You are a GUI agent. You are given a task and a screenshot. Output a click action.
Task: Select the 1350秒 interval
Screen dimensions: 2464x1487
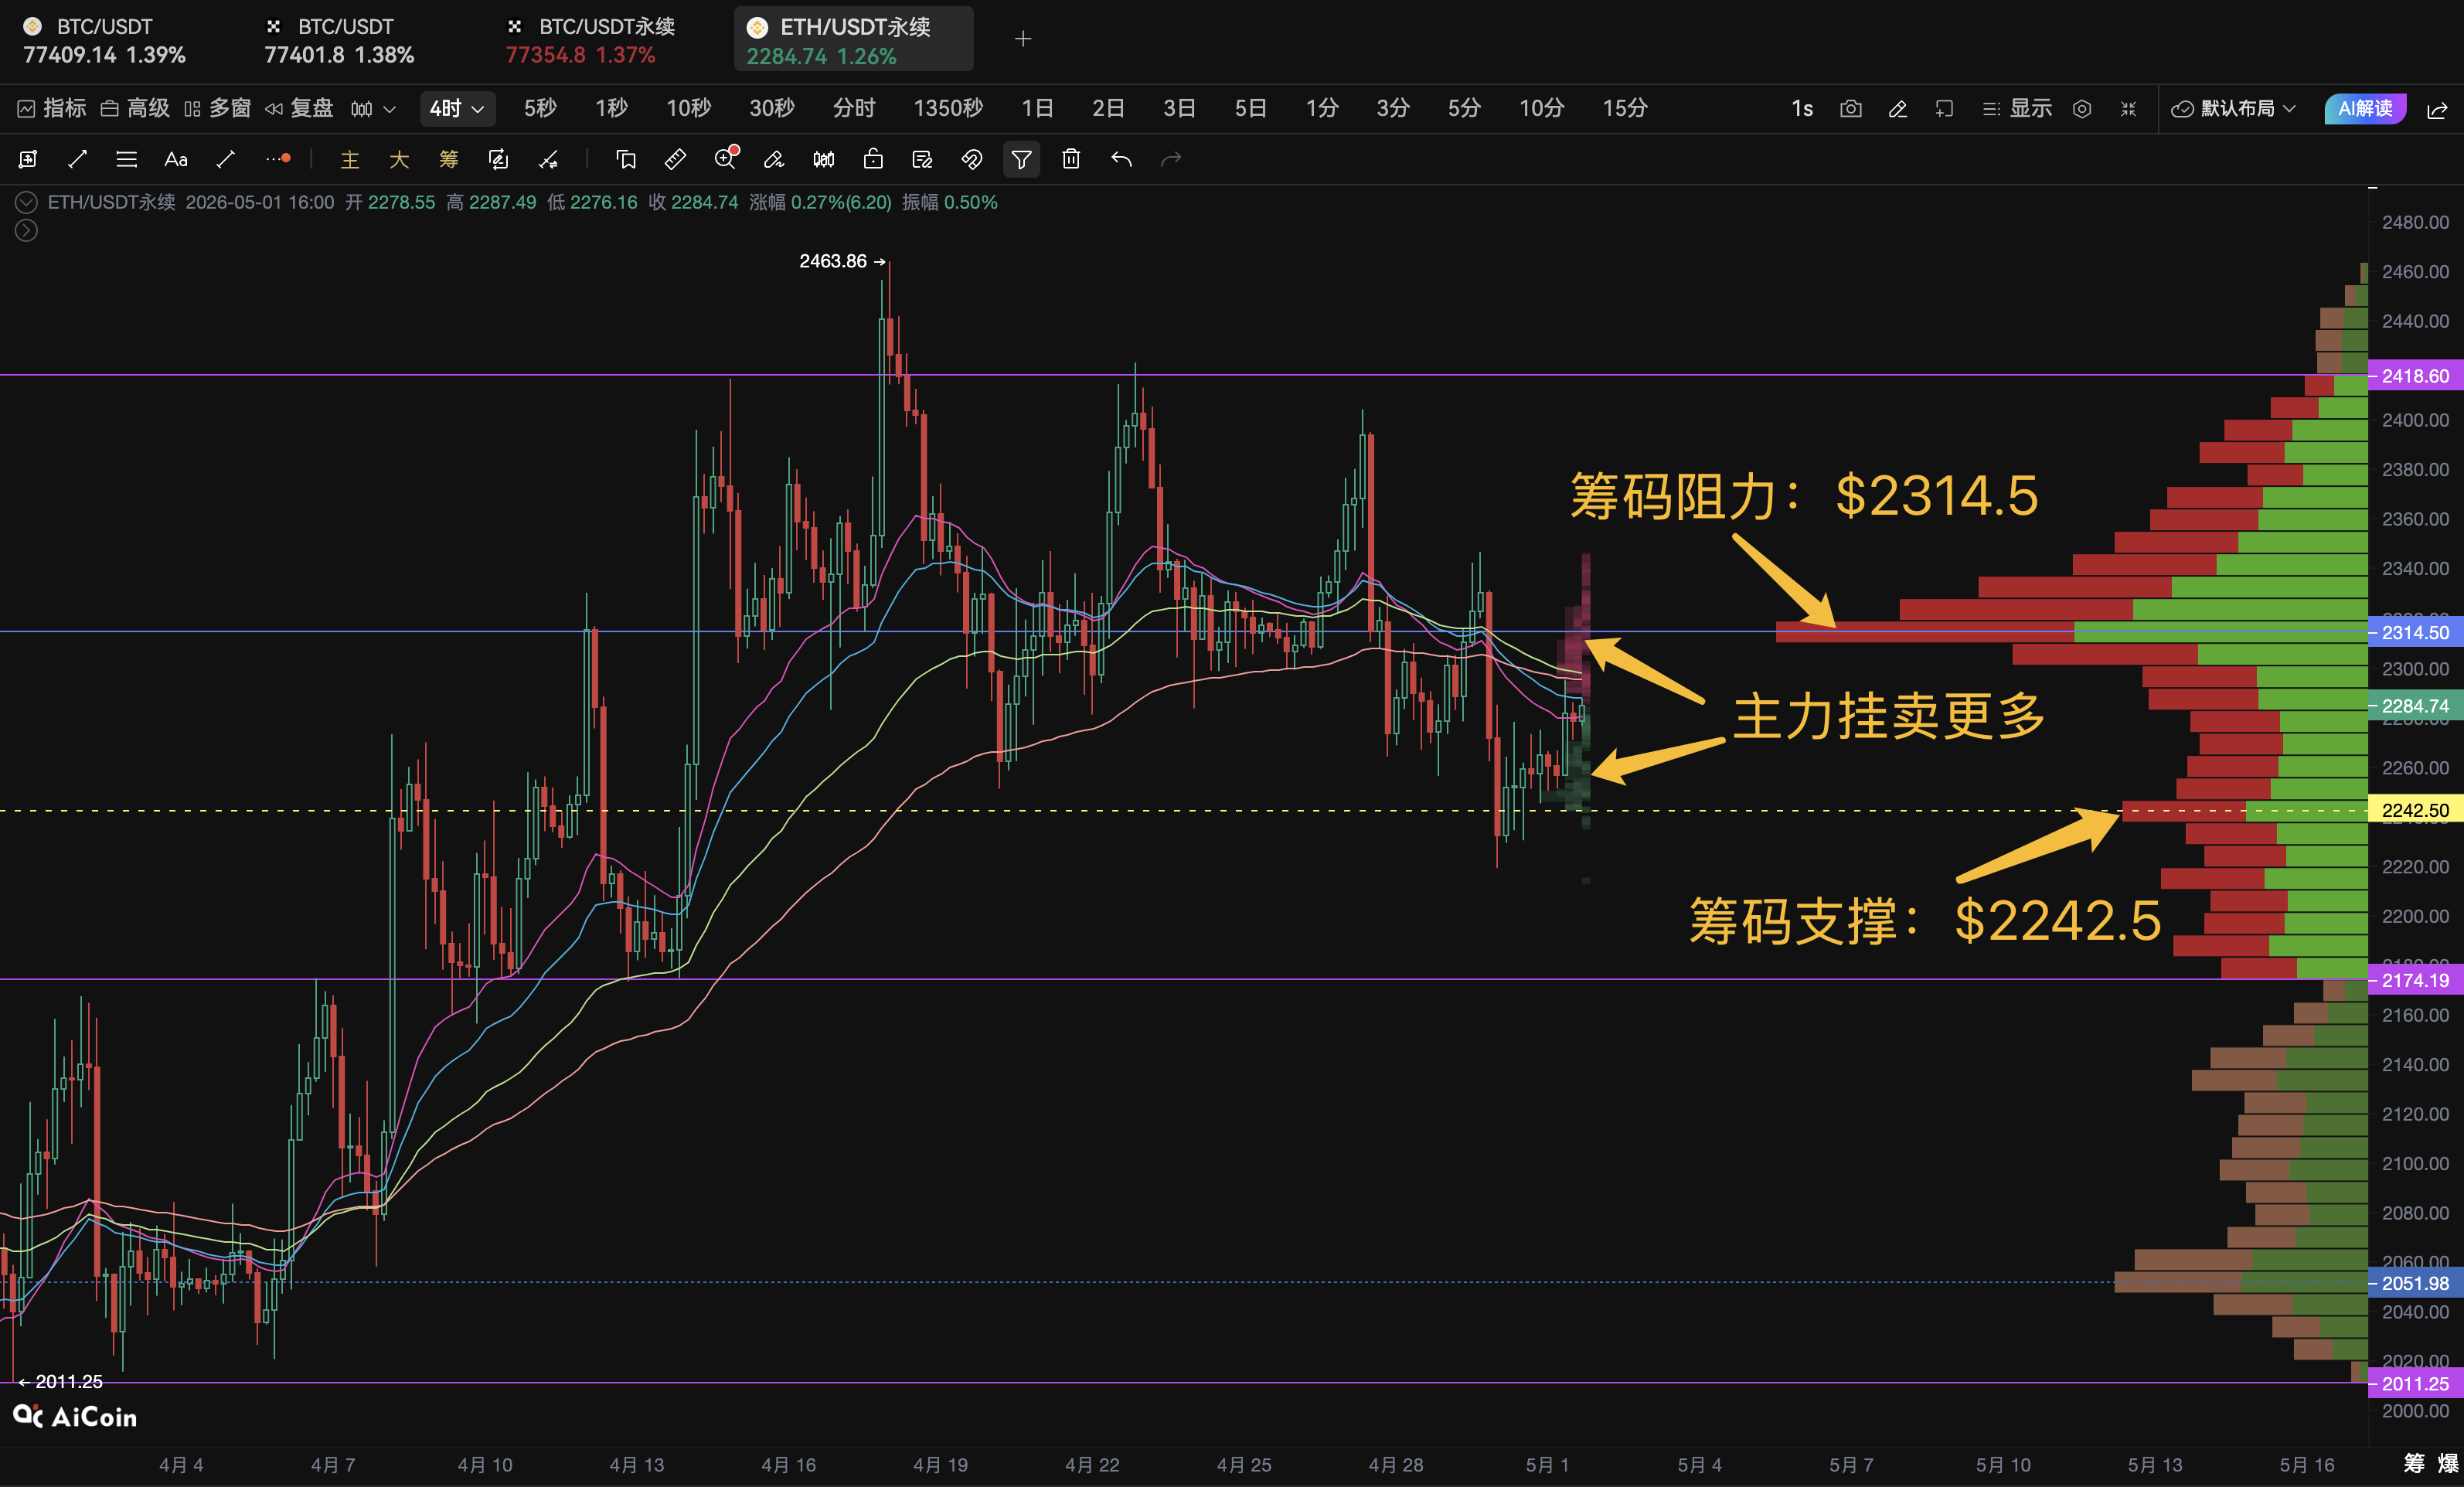pyautogui.click(x=948, y=108)
